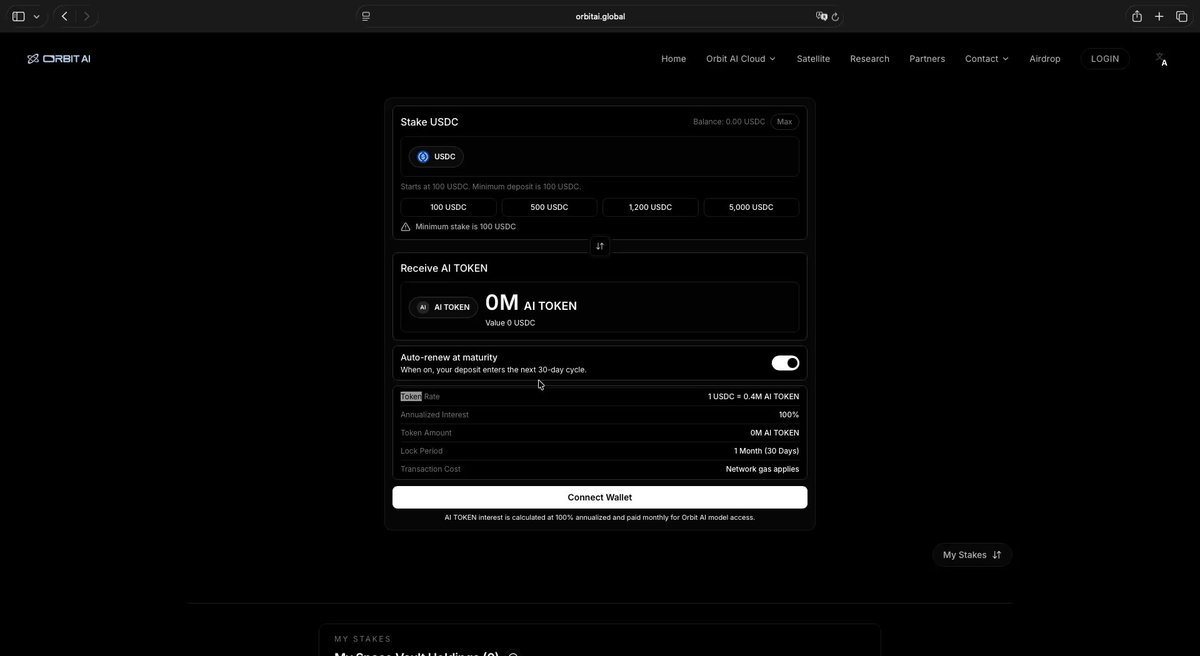1200x656 pixels.
Task: Click the Connect Wallet button
Action: [x=600, y=497]
